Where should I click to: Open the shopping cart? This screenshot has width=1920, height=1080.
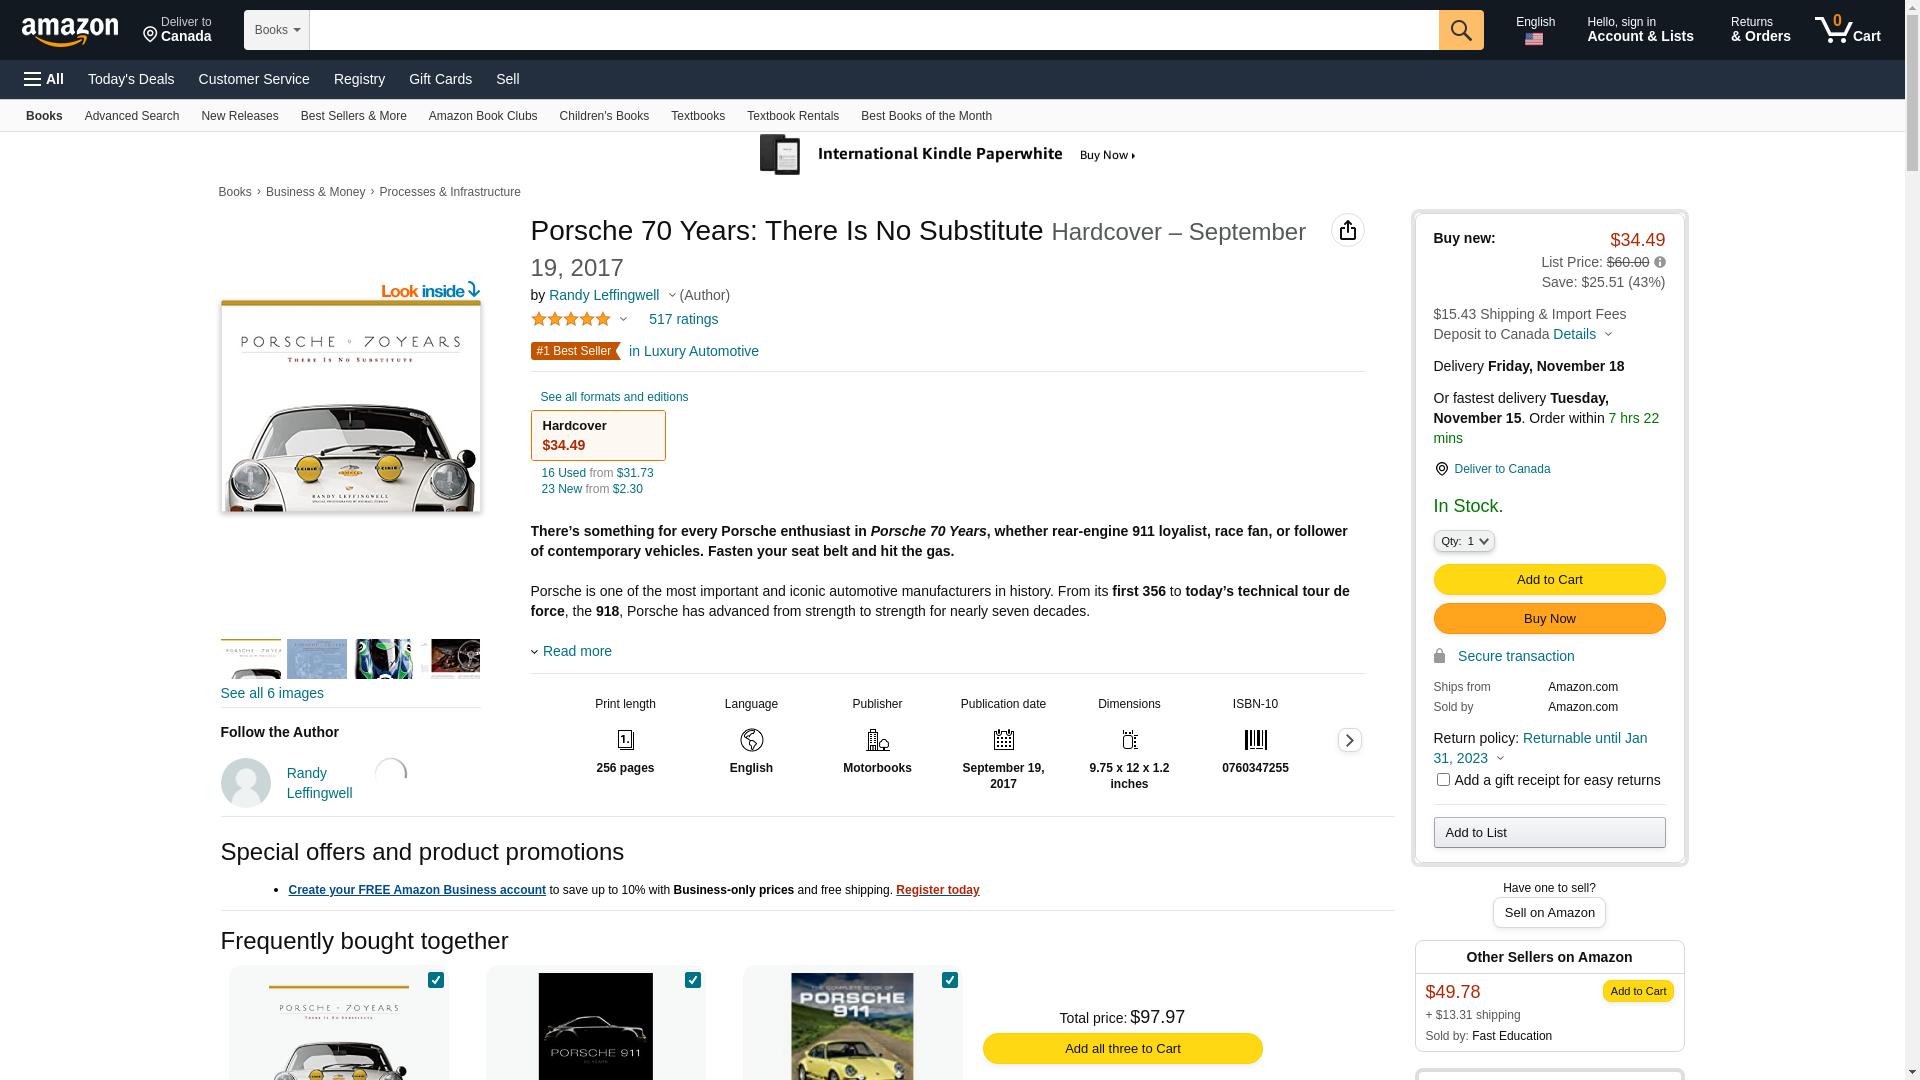[x=1848, y=30]
